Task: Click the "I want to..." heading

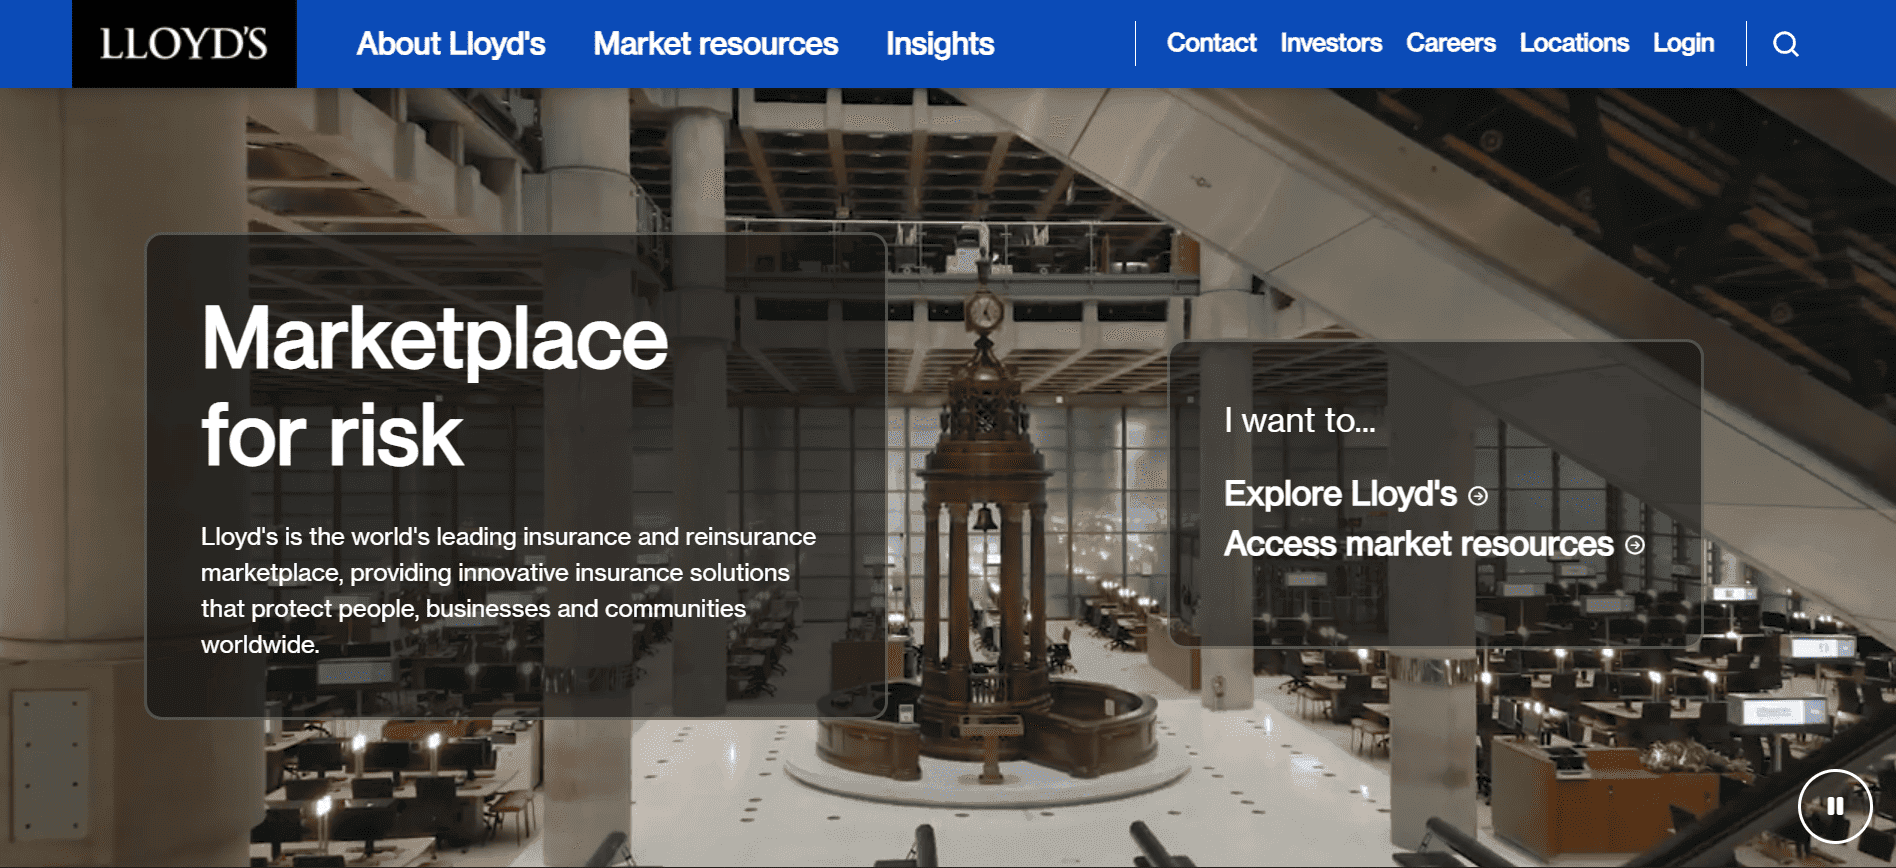Action: (x=1299, y=421)
